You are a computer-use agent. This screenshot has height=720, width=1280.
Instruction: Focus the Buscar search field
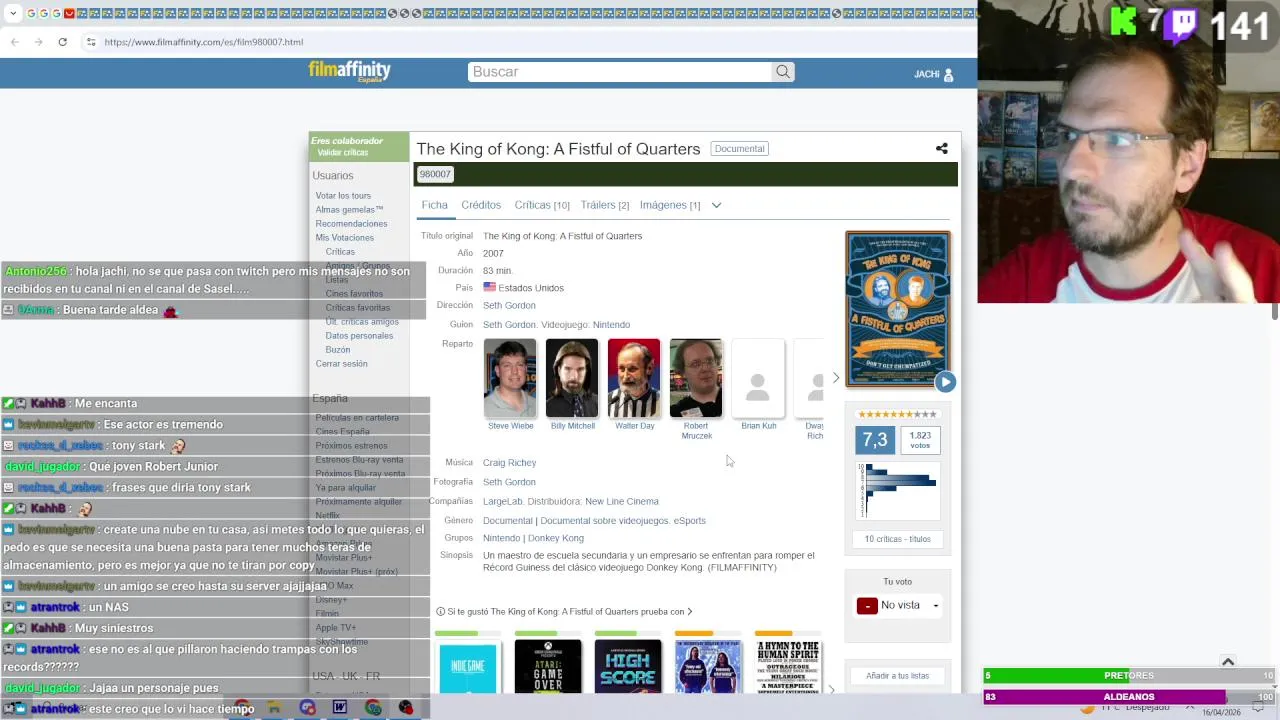(620, 72)
